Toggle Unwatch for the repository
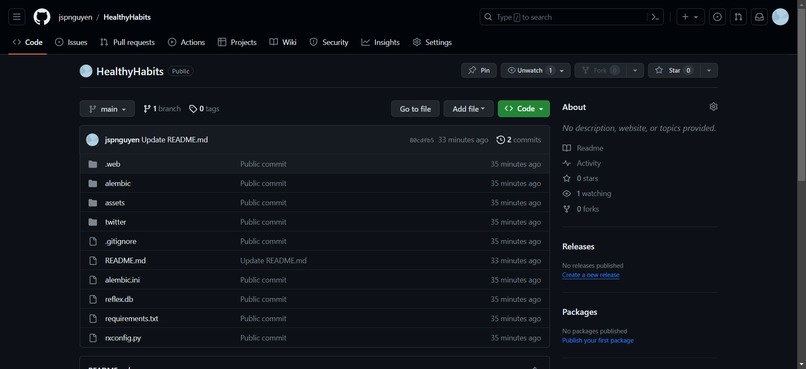Image resolution: width=806 pixels, height=369 pixels. pyautogui.click(x=536, y=70)
